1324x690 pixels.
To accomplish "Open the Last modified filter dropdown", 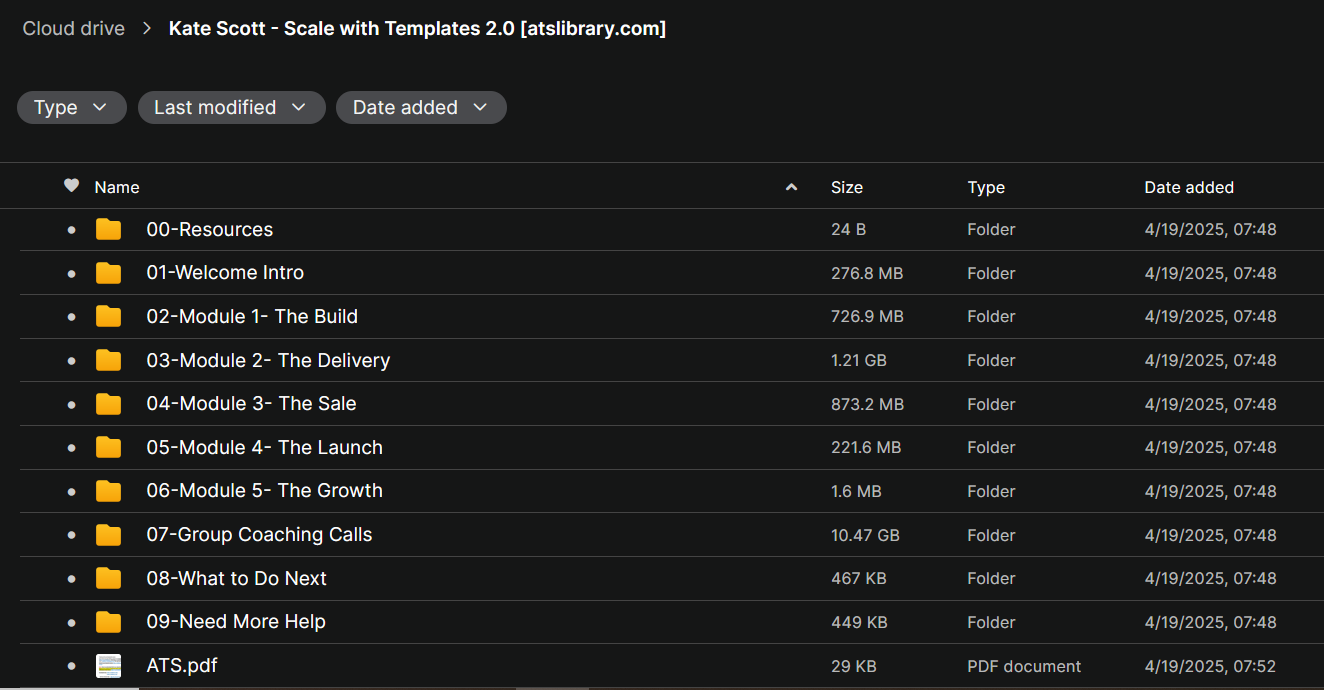I will 232,108.
